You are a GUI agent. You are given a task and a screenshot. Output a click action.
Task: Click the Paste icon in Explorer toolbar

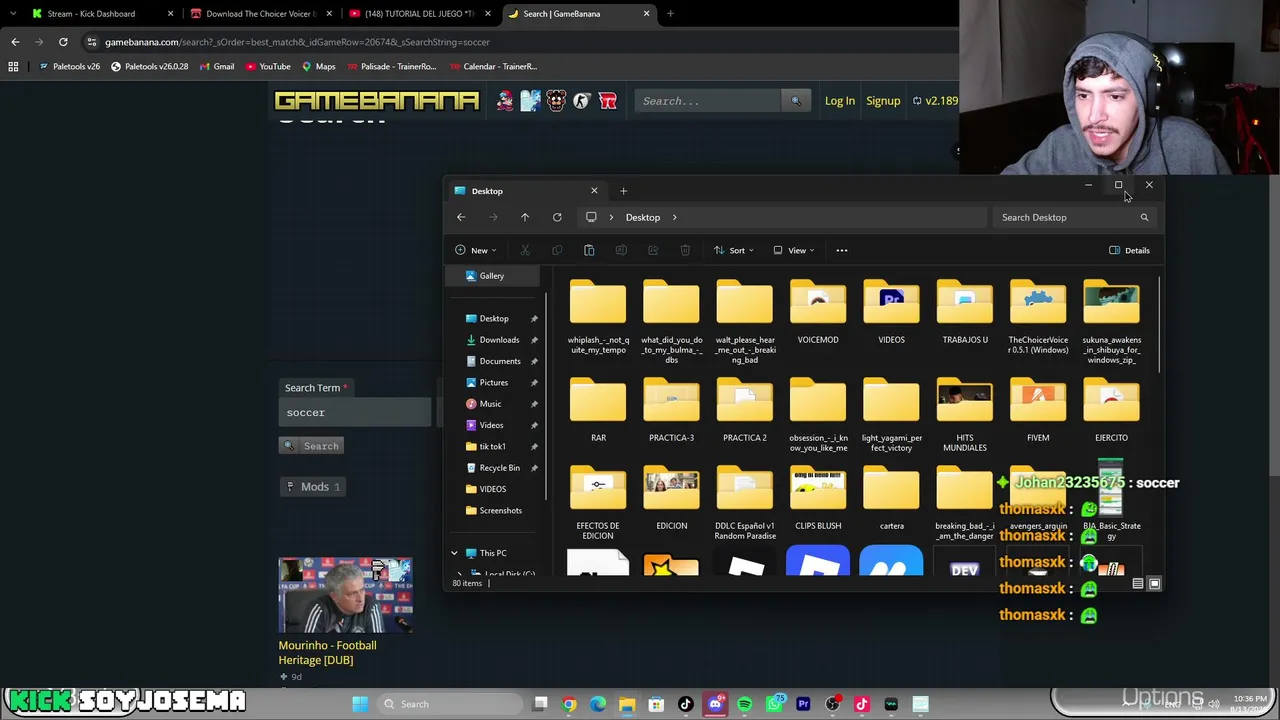coord(589,250)
